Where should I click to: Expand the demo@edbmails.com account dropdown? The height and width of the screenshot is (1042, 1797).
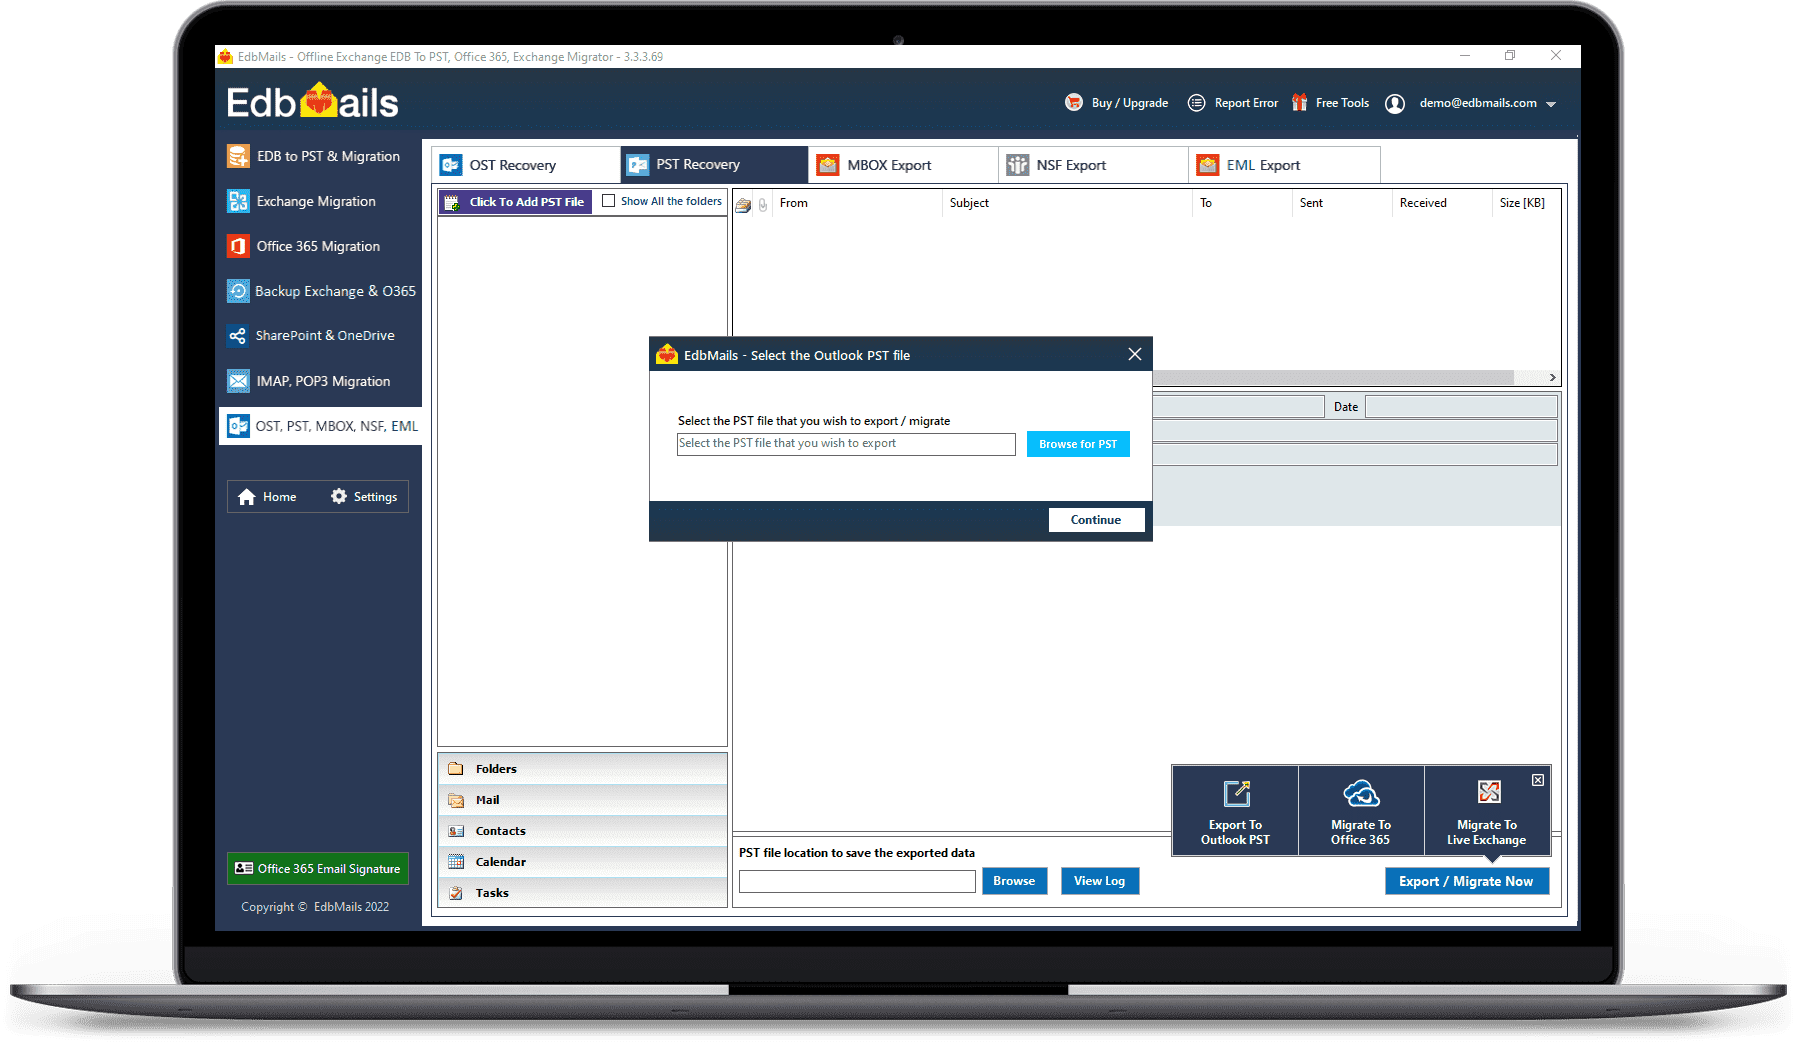click(x=1551, y=104)
